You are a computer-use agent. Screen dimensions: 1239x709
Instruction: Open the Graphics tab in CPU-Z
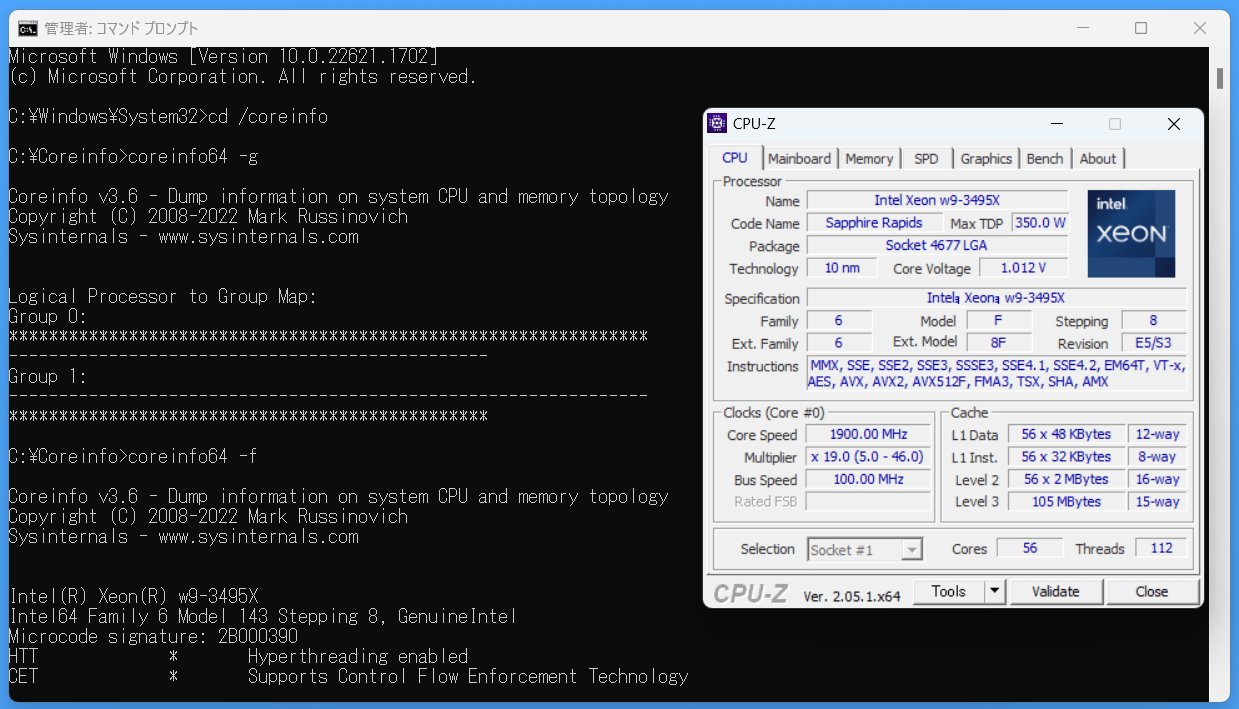(x=986, y=158)
